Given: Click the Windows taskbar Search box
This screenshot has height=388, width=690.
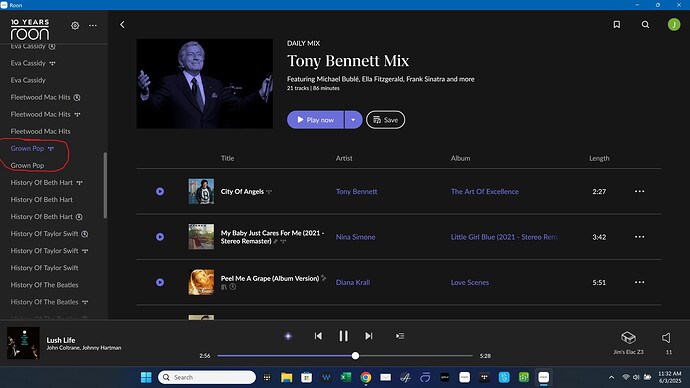Looking at the screenshot, I should (x=207, y=377).
